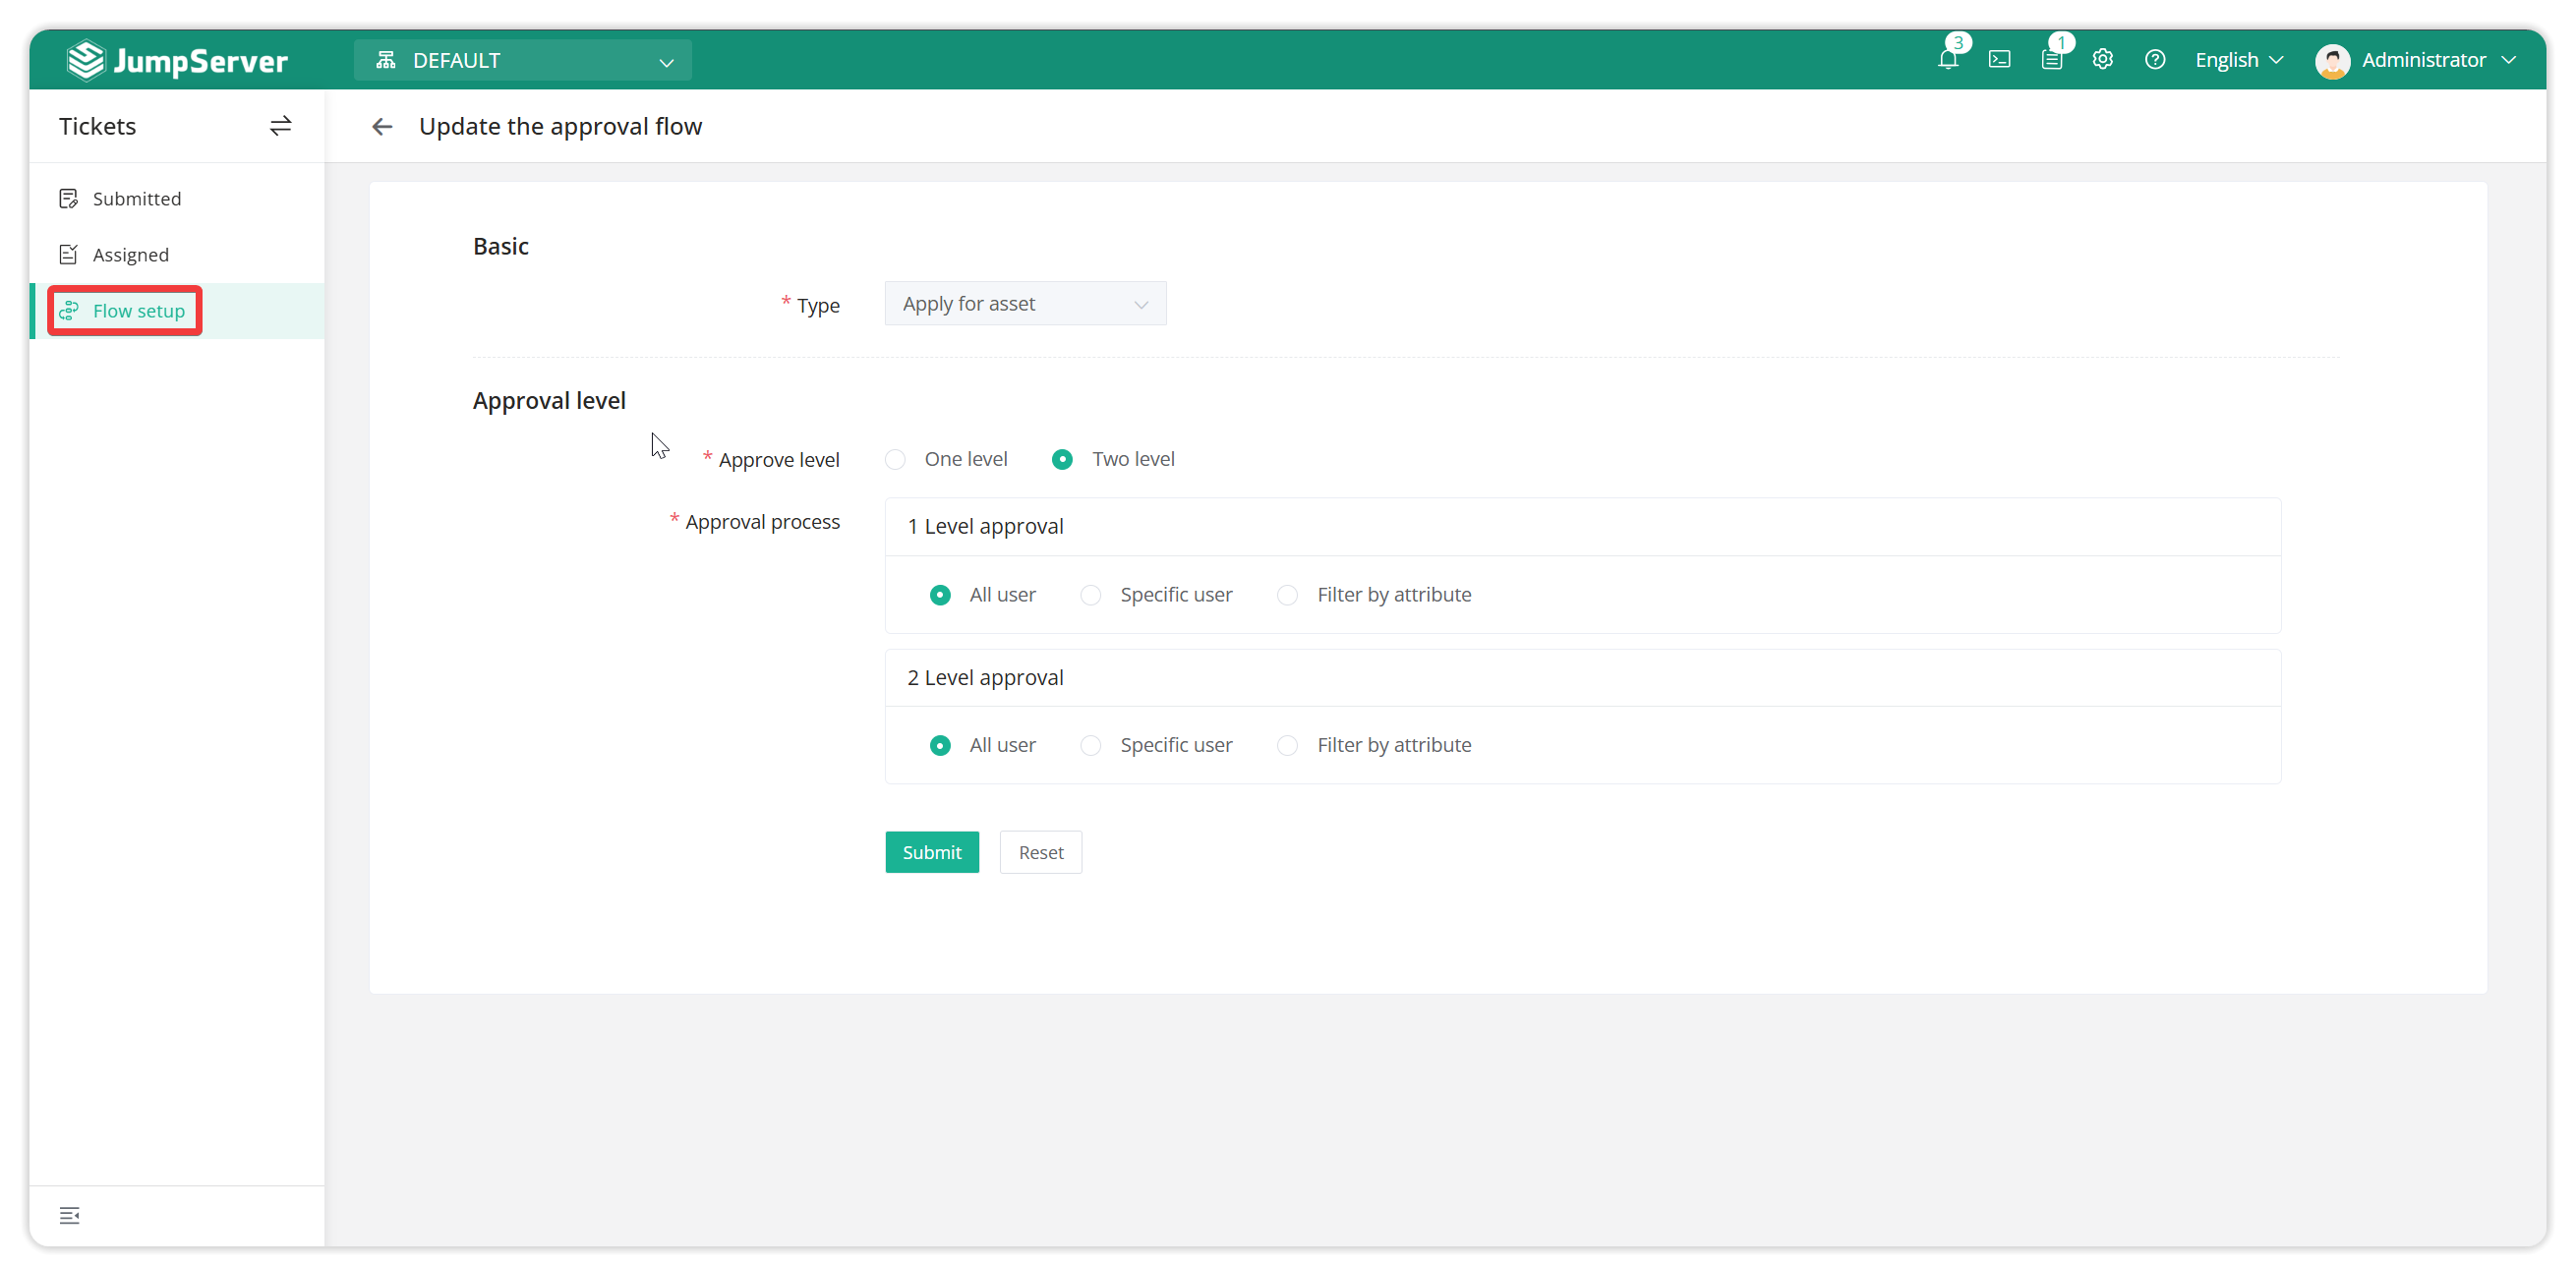This screenshot has height=1266, width=2576.
Task: Open Flow setup menu item
Action: pos(177,310)
